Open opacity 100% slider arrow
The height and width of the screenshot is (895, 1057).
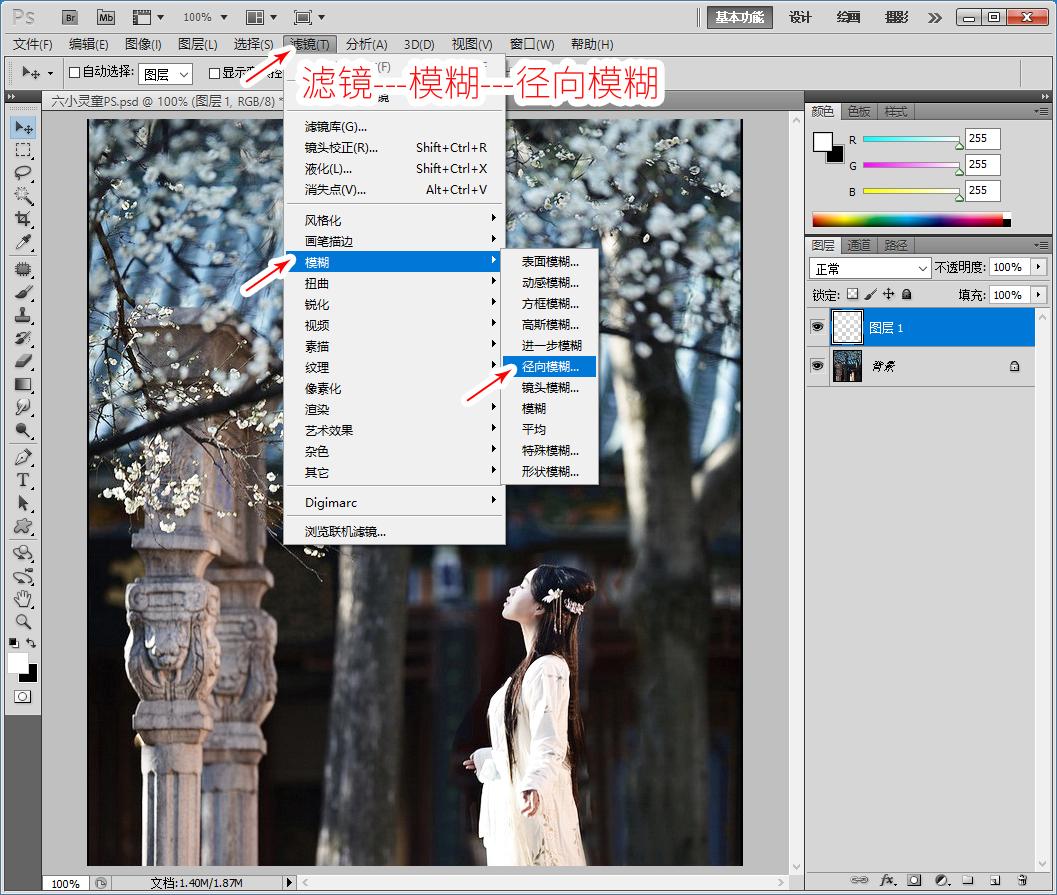pyautogui.click(x=1039, y=267)
